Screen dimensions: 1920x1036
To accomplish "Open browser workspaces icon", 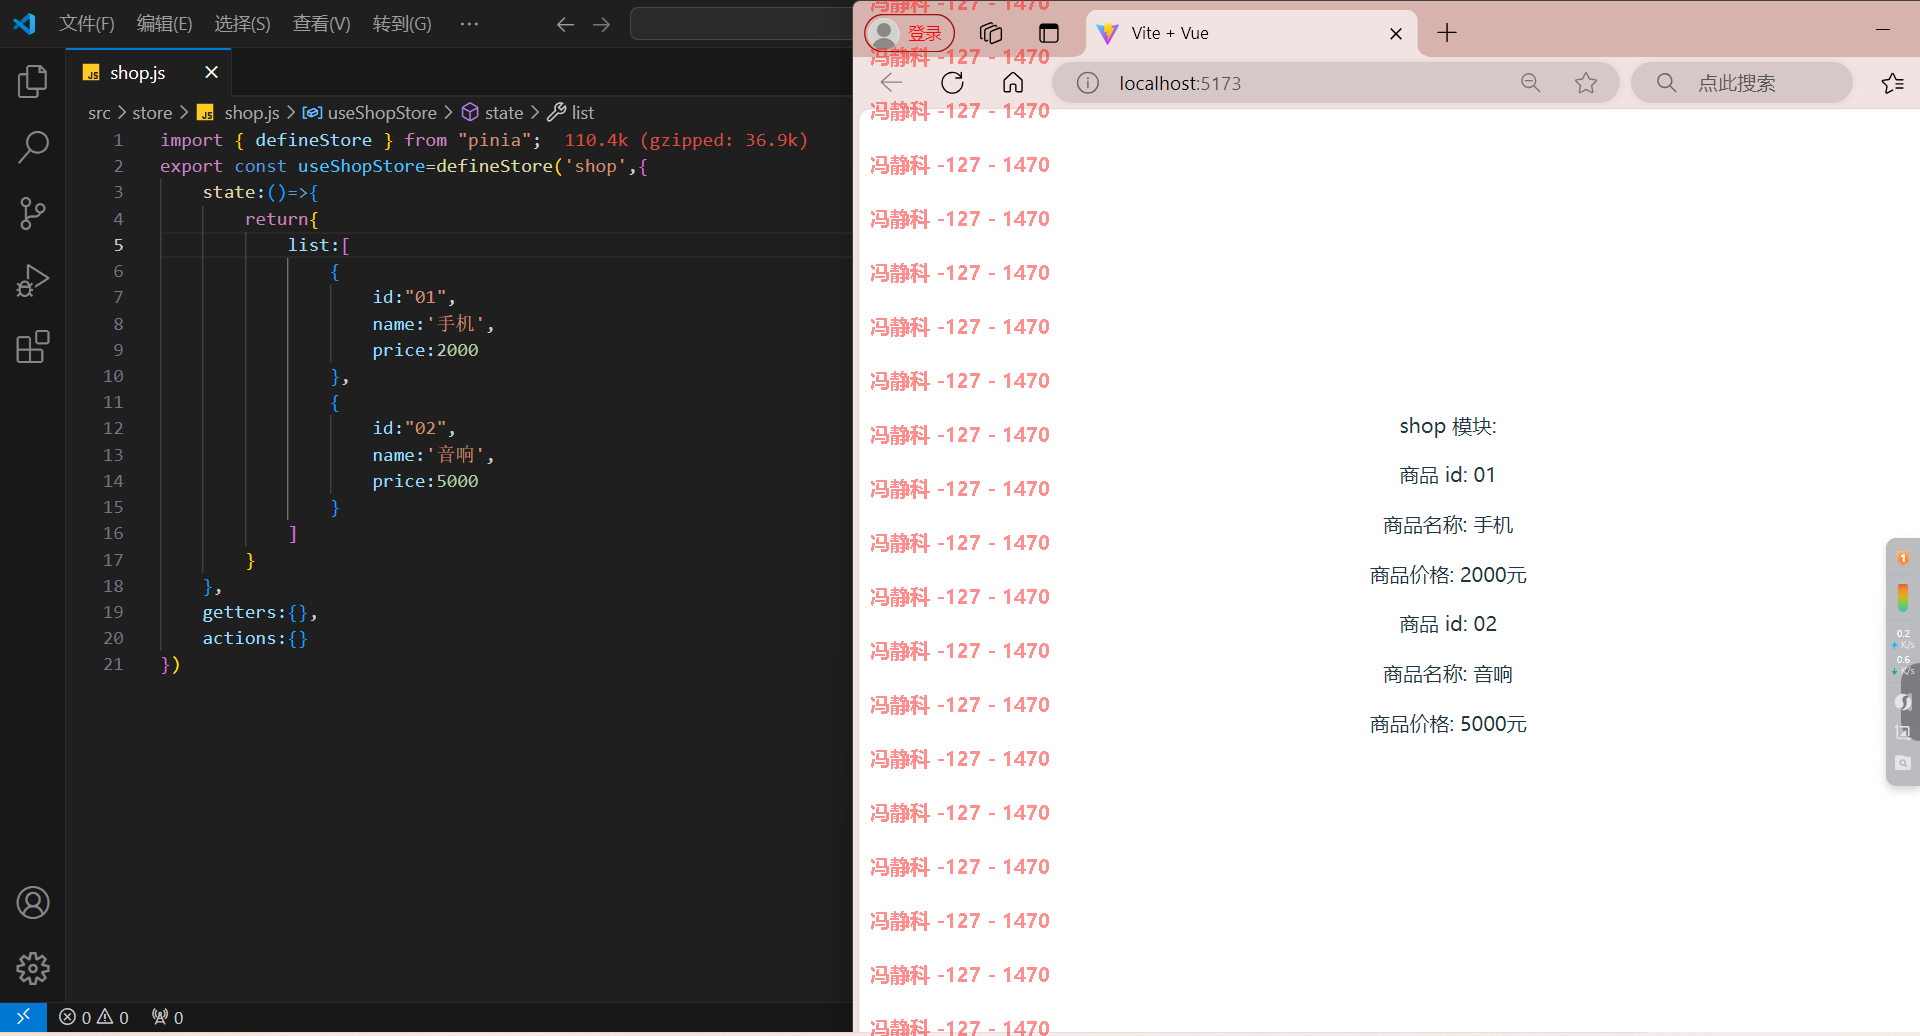I will pyautogui.click(x=991, y=33).
